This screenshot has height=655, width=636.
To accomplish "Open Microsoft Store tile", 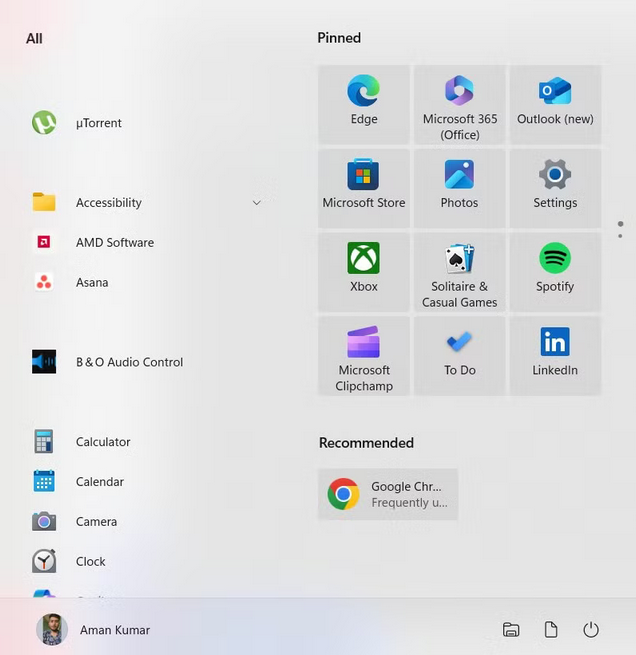I will click(364, 188).
